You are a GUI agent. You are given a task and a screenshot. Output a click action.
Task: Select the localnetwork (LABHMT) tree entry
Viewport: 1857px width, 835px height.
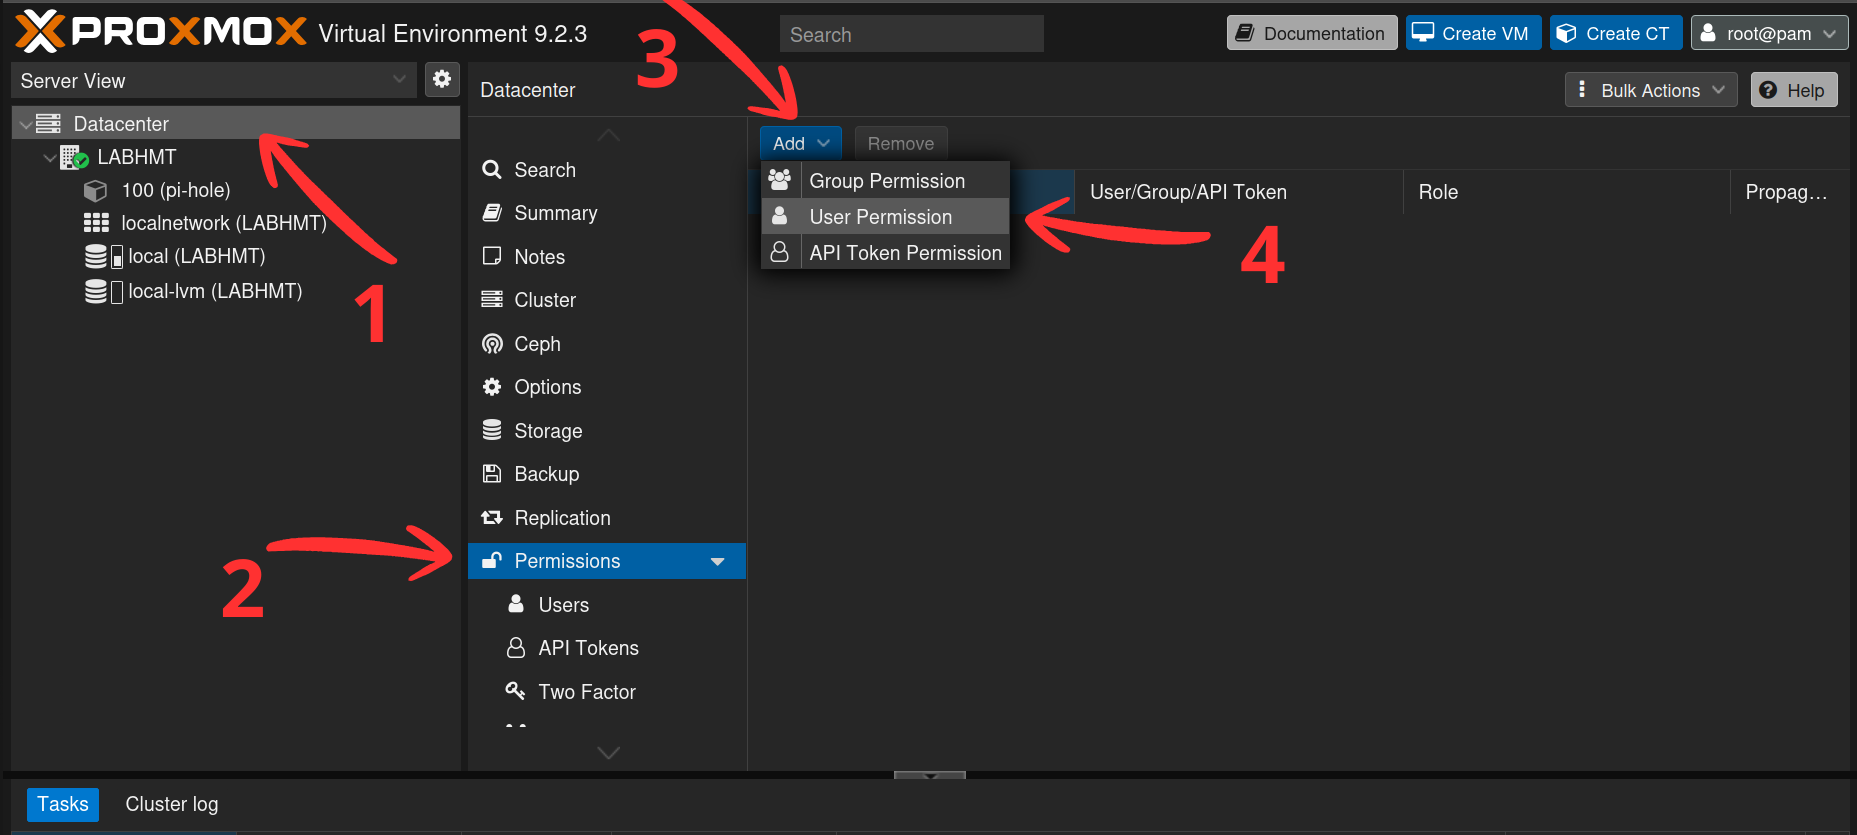224,223
